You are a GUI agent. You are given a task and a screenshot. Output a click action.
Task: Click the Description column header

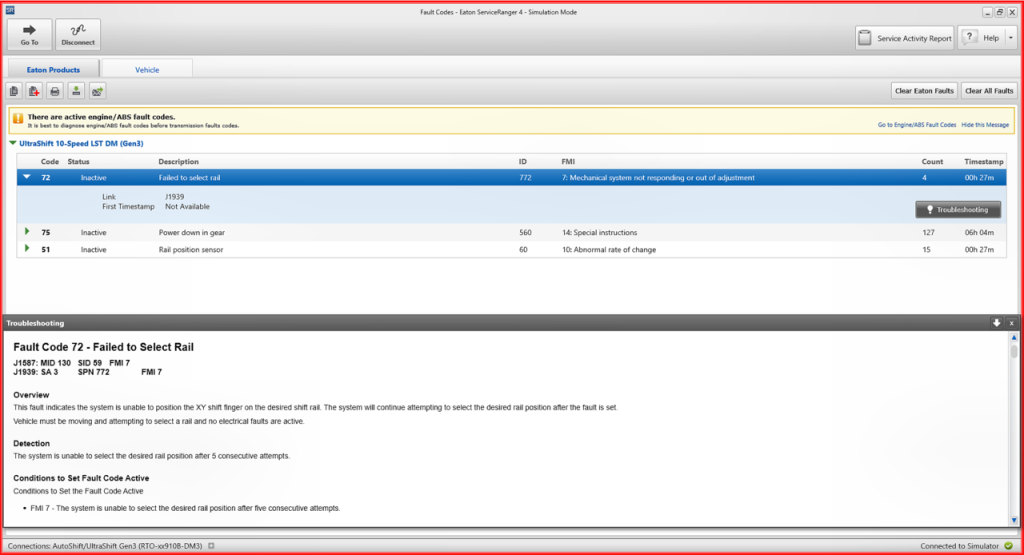(178, 161)
